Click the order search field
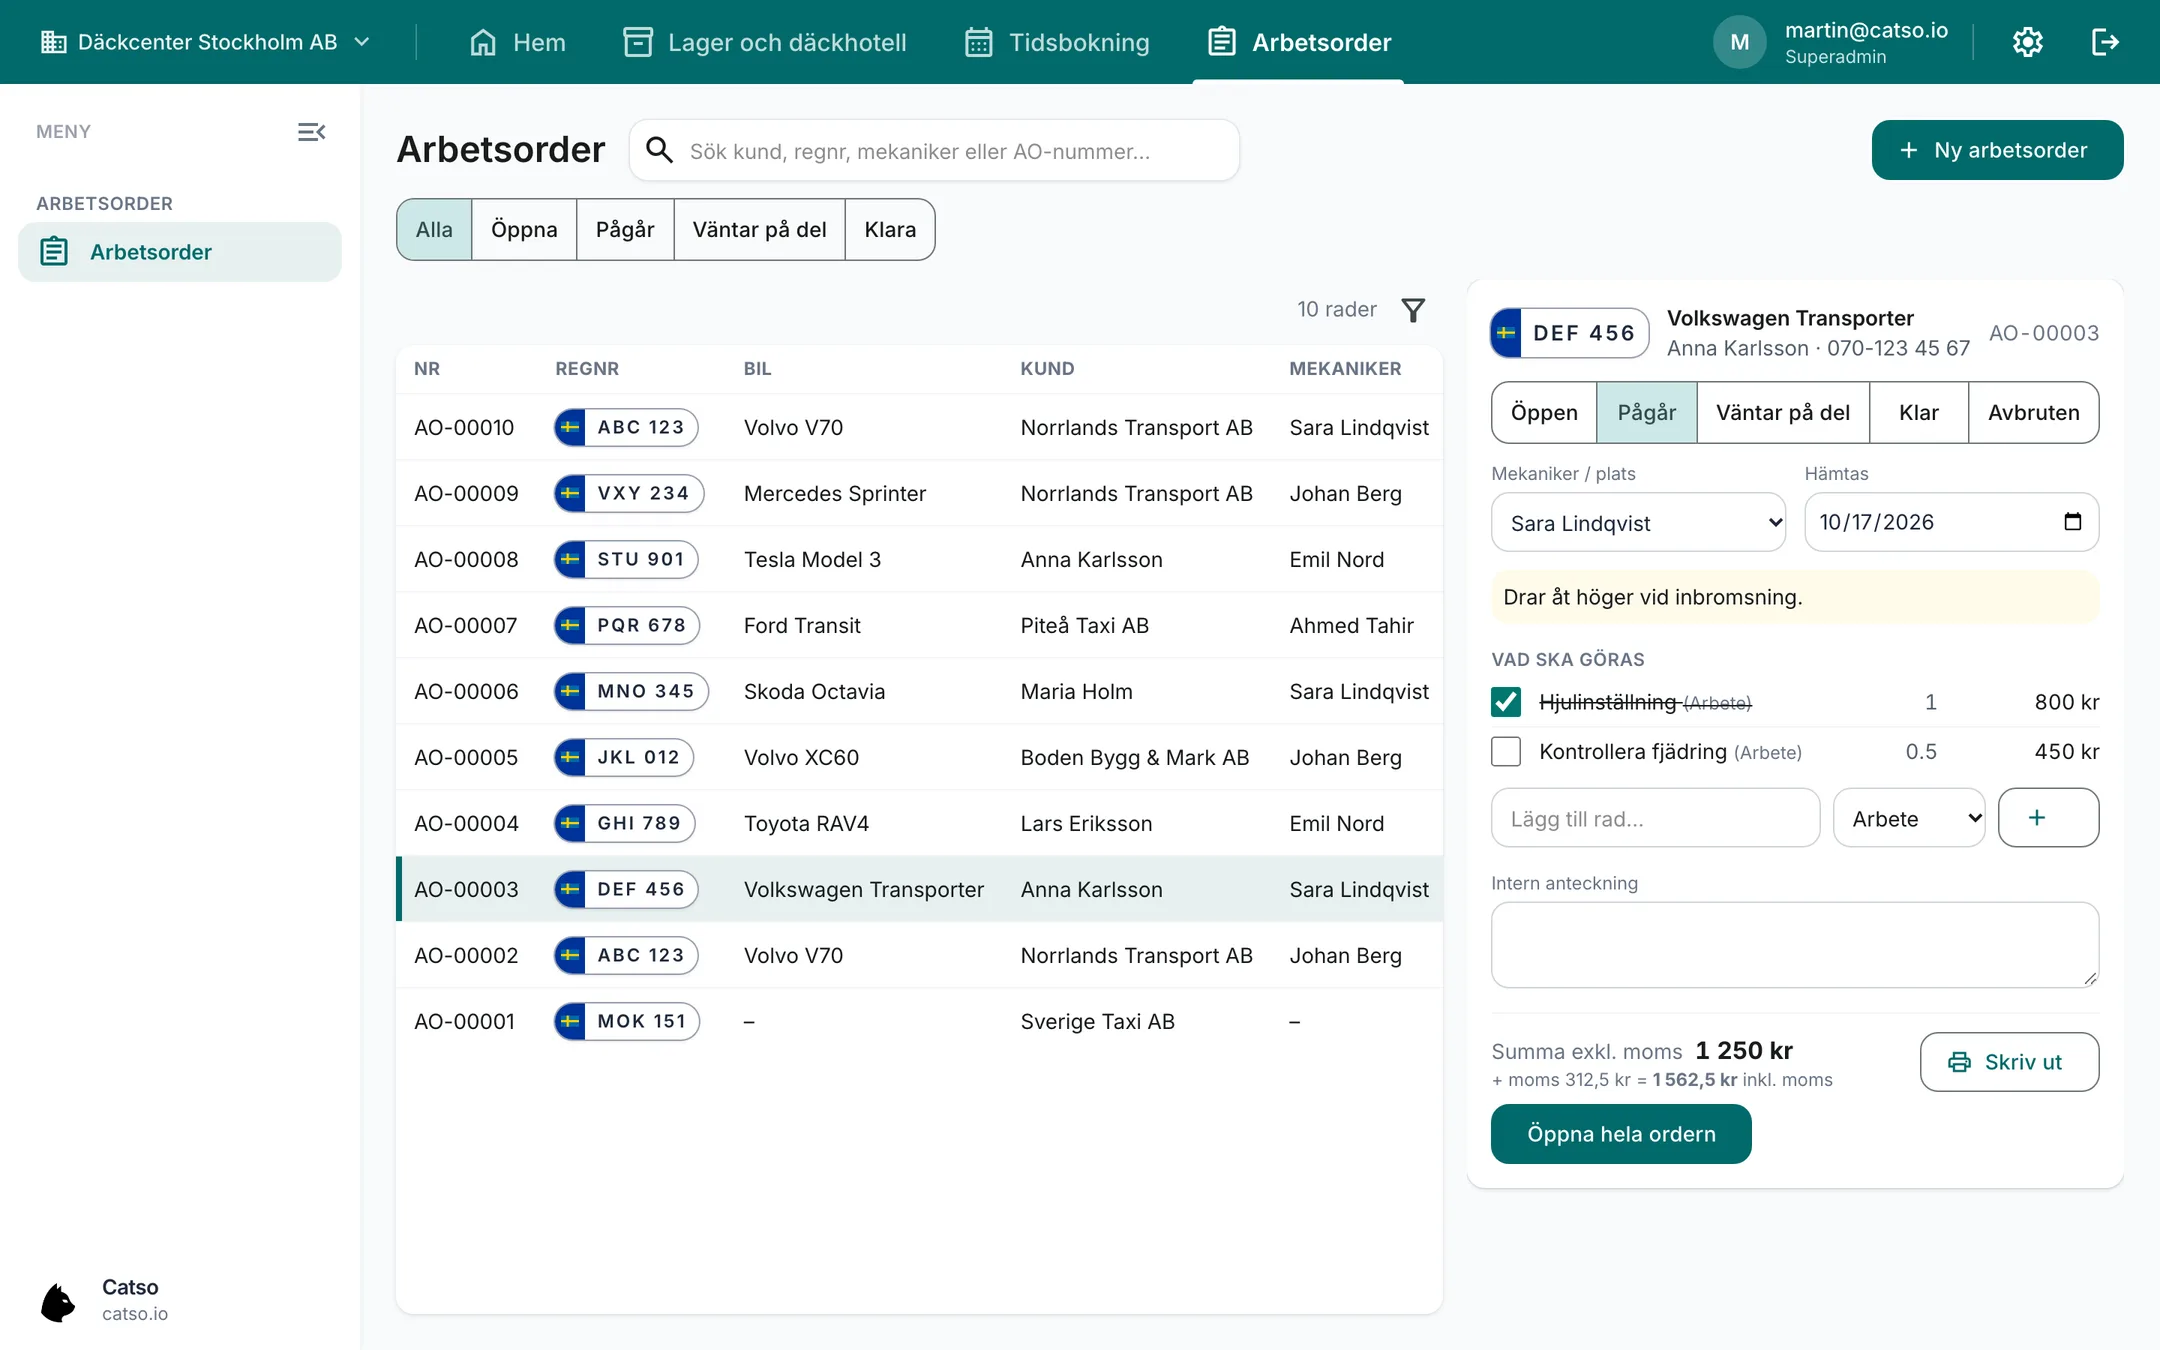The image size is (2160, 1350). [x=935, y=150]
